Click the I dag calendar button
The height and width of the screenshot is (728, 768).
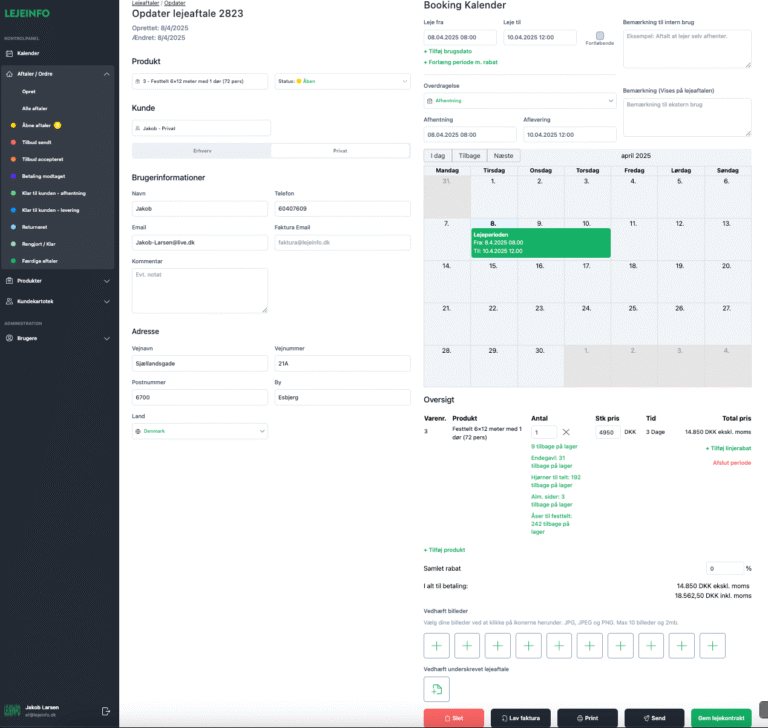tap(437, 156)
